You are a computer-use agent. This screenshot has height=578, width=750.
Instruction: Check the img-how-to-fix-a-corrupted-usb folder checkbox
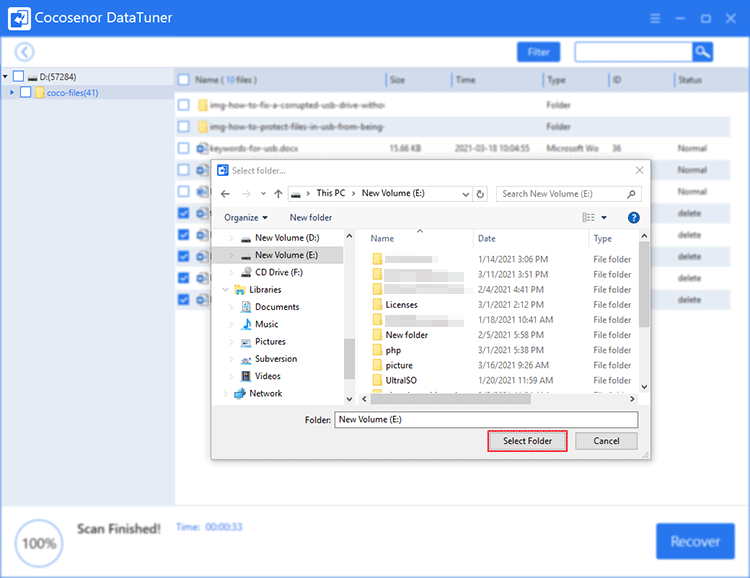[184, 105]
